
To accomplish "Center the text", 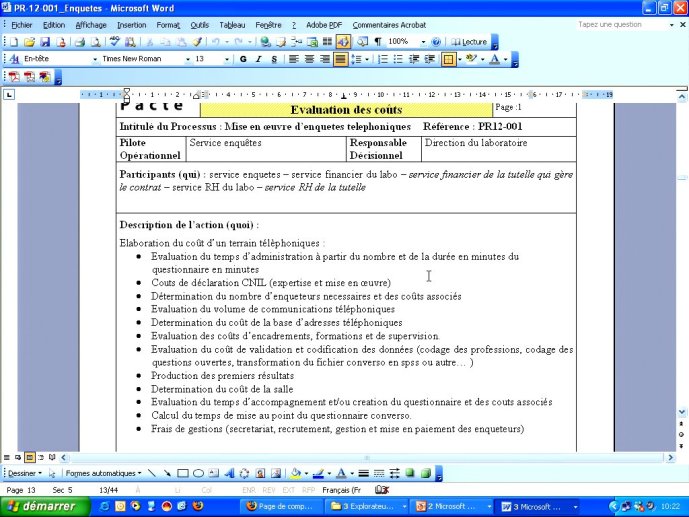I will [x=309, y=59].
